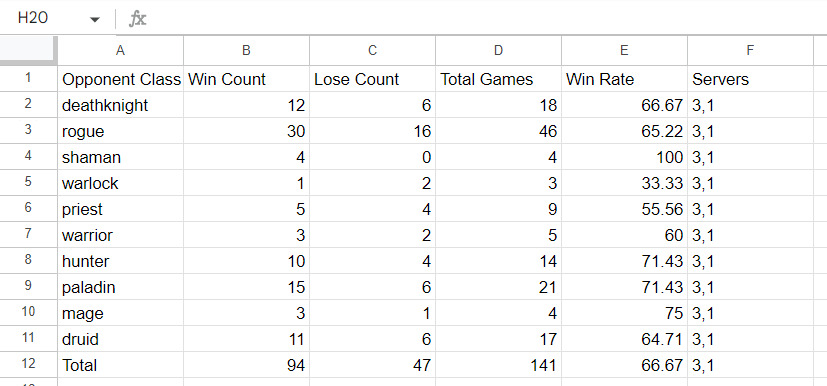
Task: Select the Total win count cell showing 94
Action: (246, 364)
